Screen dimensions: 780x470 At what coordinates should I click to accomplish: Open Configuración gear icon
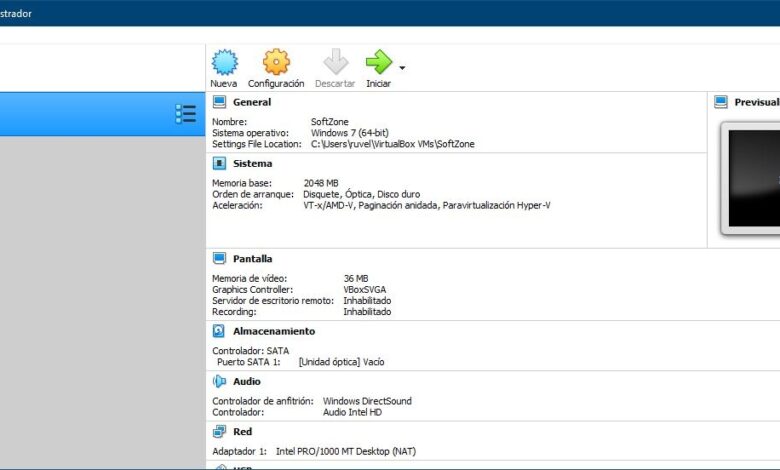coord(276,62)
